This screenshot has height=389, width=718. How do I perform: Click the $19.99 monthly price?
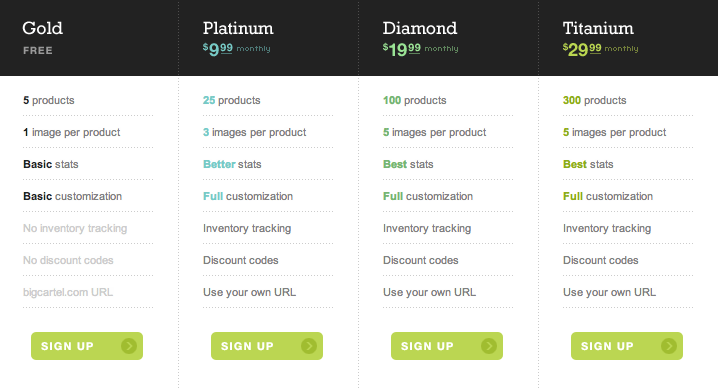click(420, 49)
